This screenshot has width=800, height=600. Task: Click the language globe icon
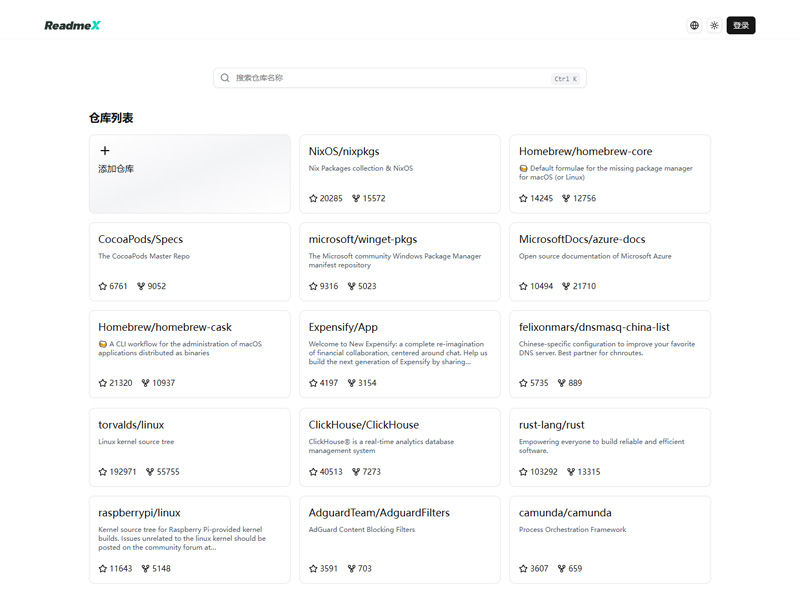pyautogui.click(x=694, y=26)
